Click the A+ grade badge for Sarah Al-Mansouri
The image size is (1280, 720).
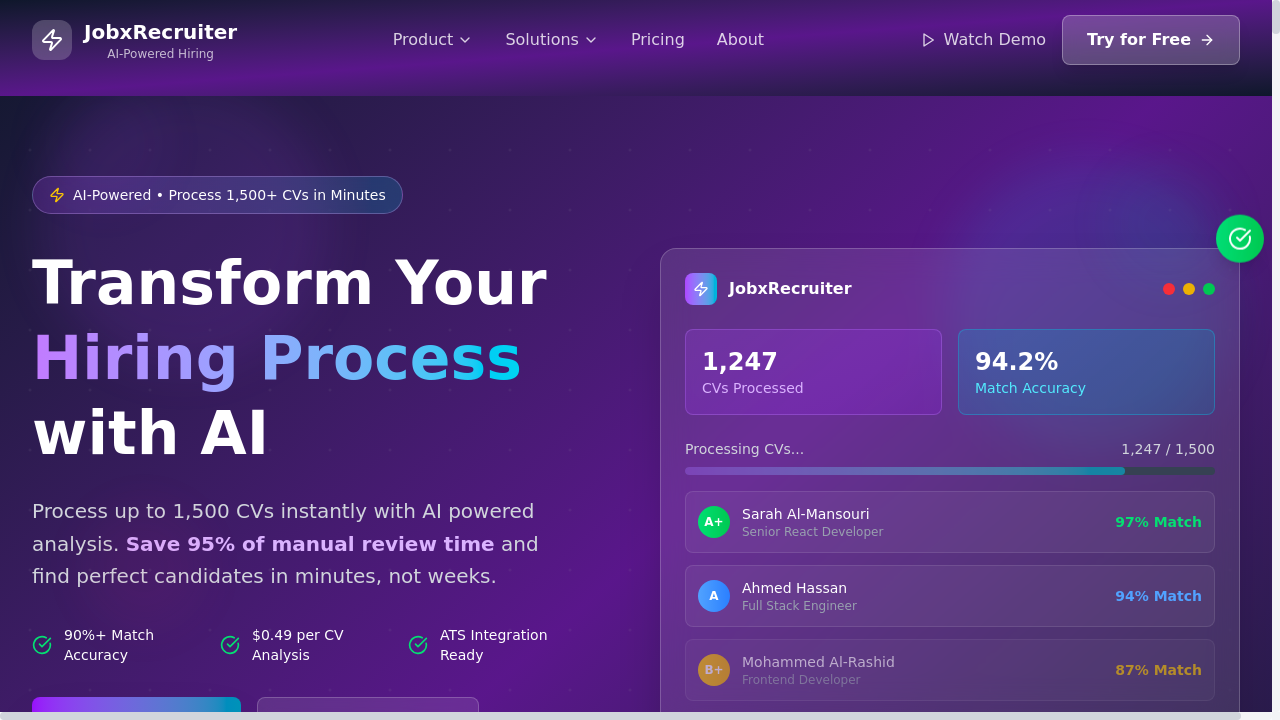tap(714, 522)
